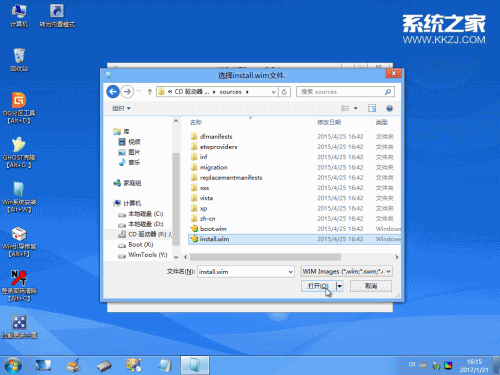Image resolution: width=500 pixels, height=375 pixels.
Task: Click the search magnifier icon
Action: (x=388, y=92)
